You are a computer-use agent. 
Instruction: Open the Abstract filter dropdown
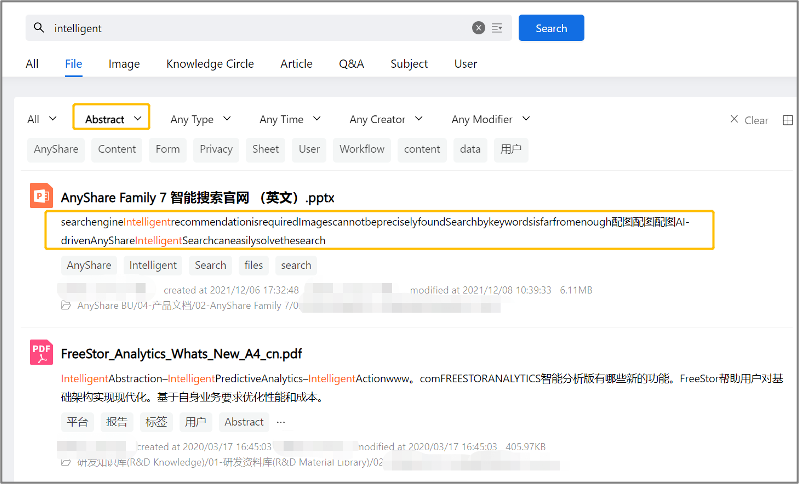click(111, 119)
